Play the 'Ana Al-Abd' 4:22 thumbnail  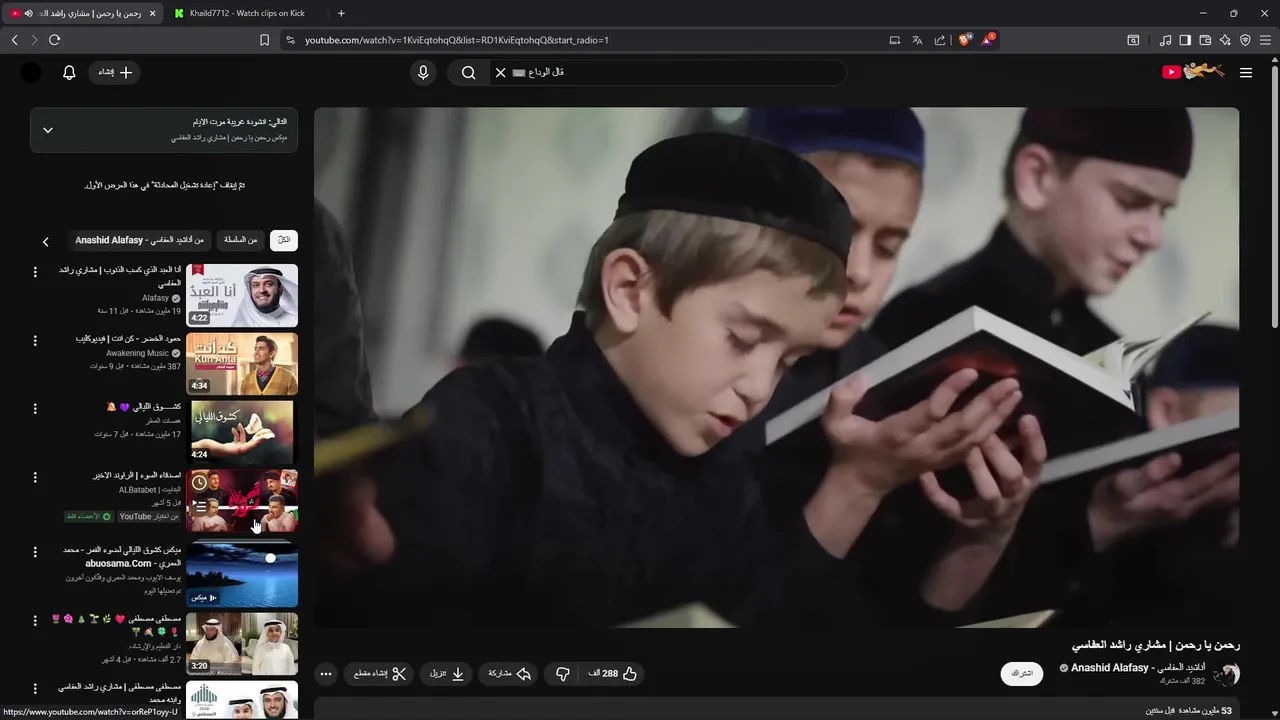[x=242, y=295]
